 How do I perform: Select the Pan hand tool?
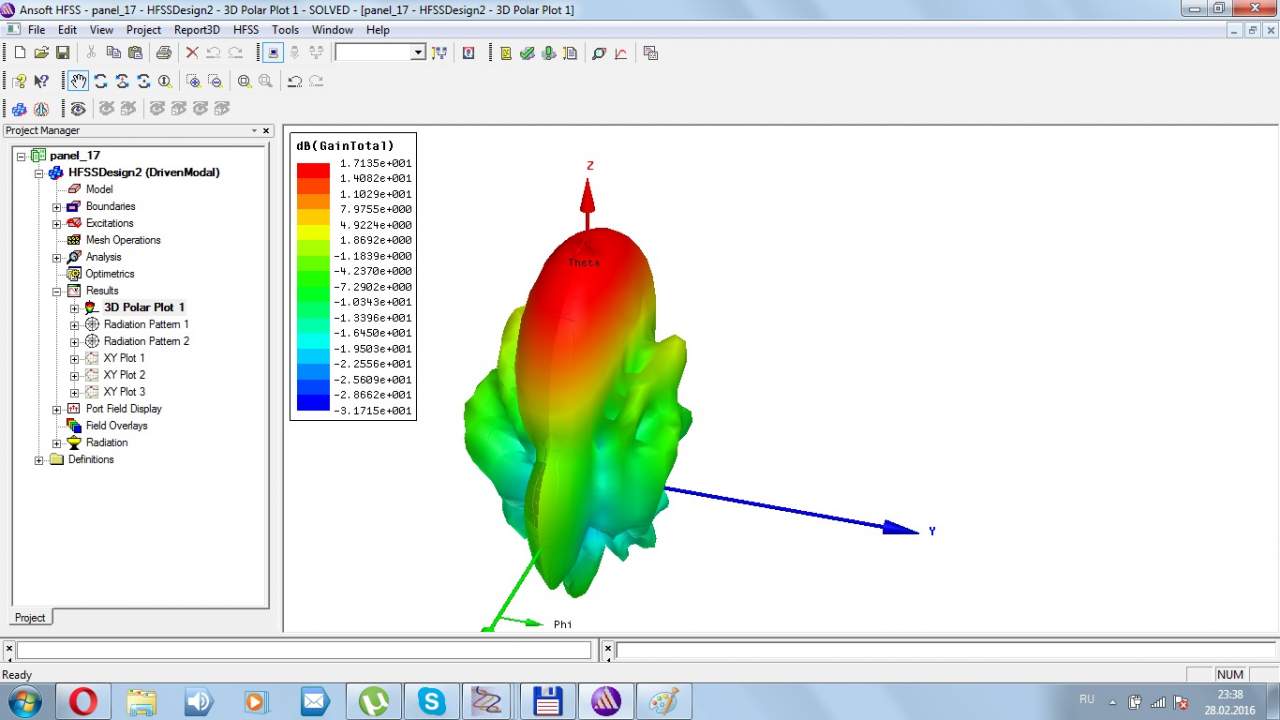point(78,81)
